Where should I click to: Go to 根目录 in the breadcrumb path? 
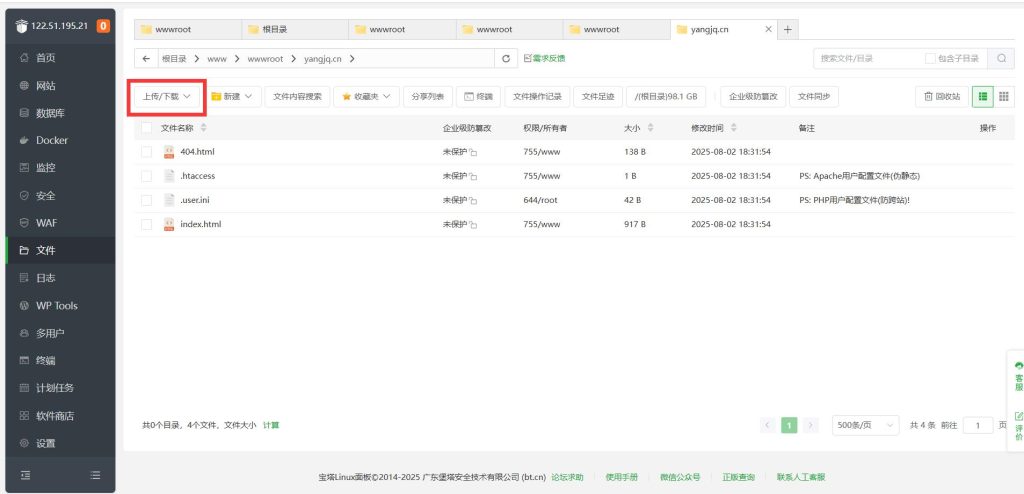[x=174, y=59]
